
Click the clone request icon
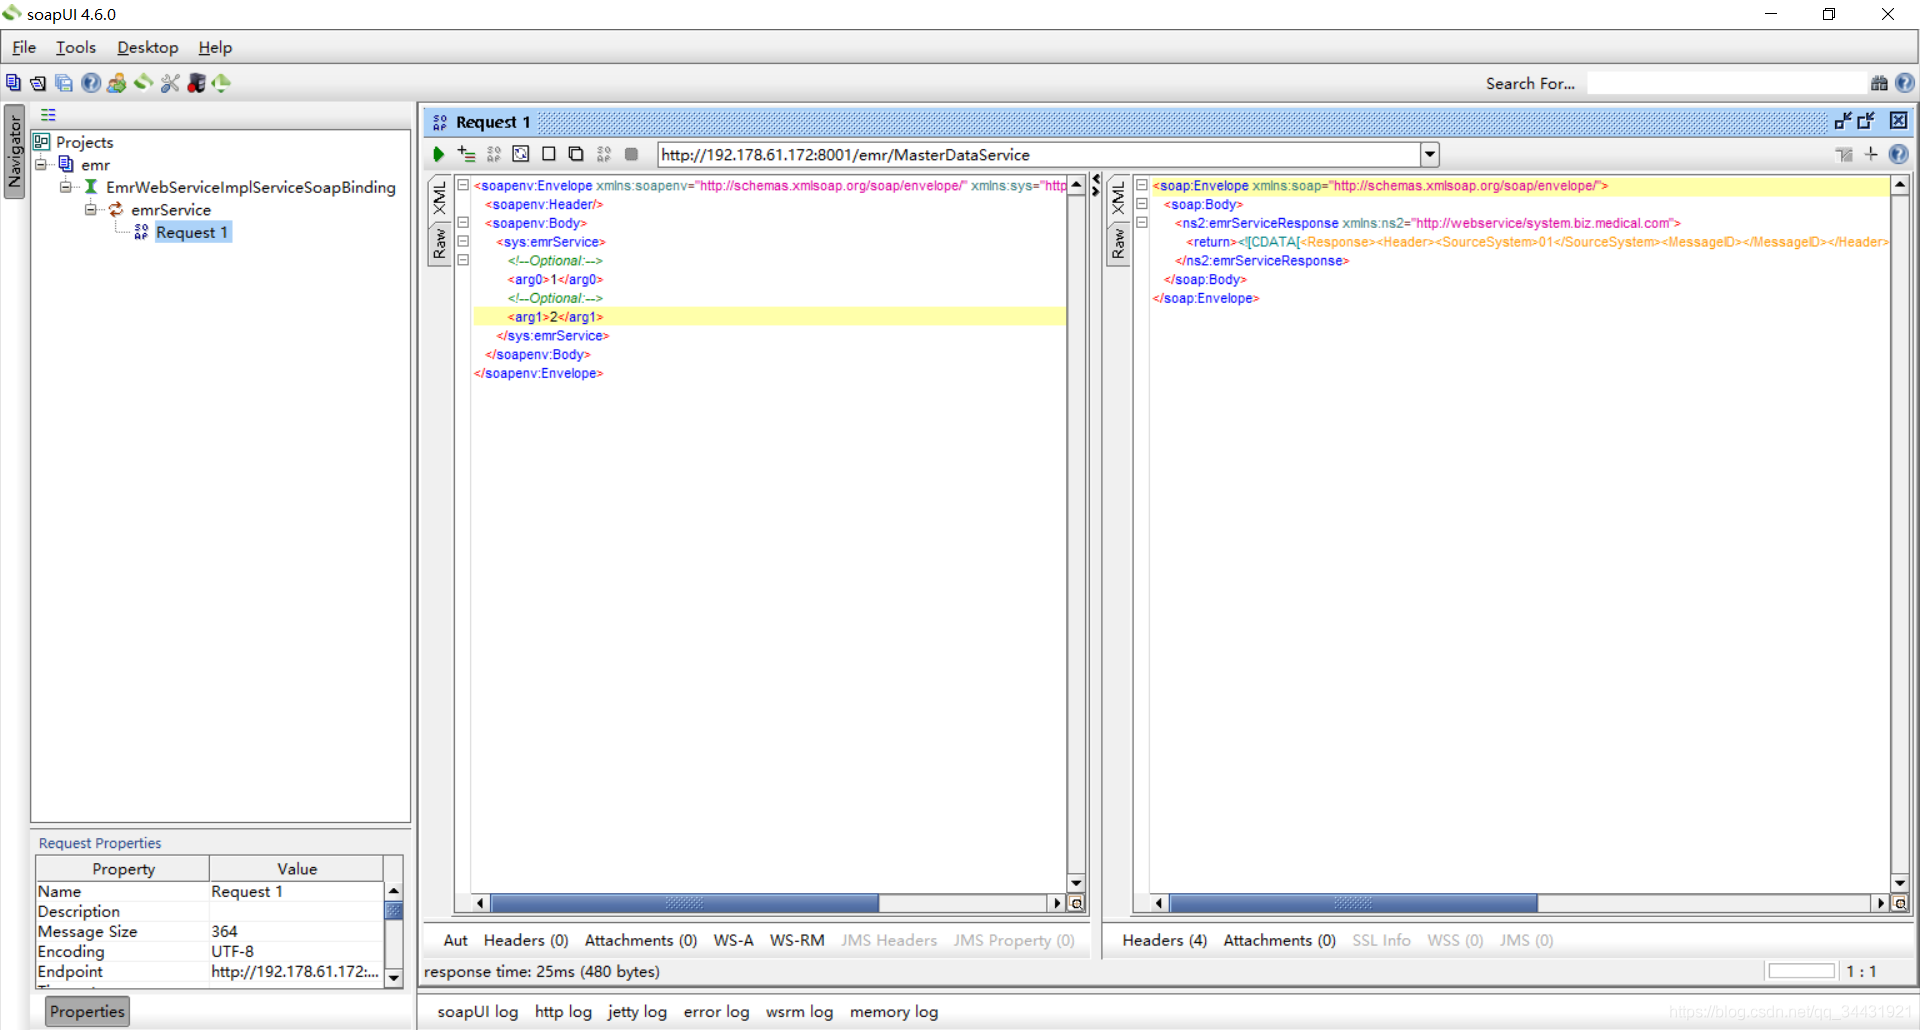(x=576, y=154)
